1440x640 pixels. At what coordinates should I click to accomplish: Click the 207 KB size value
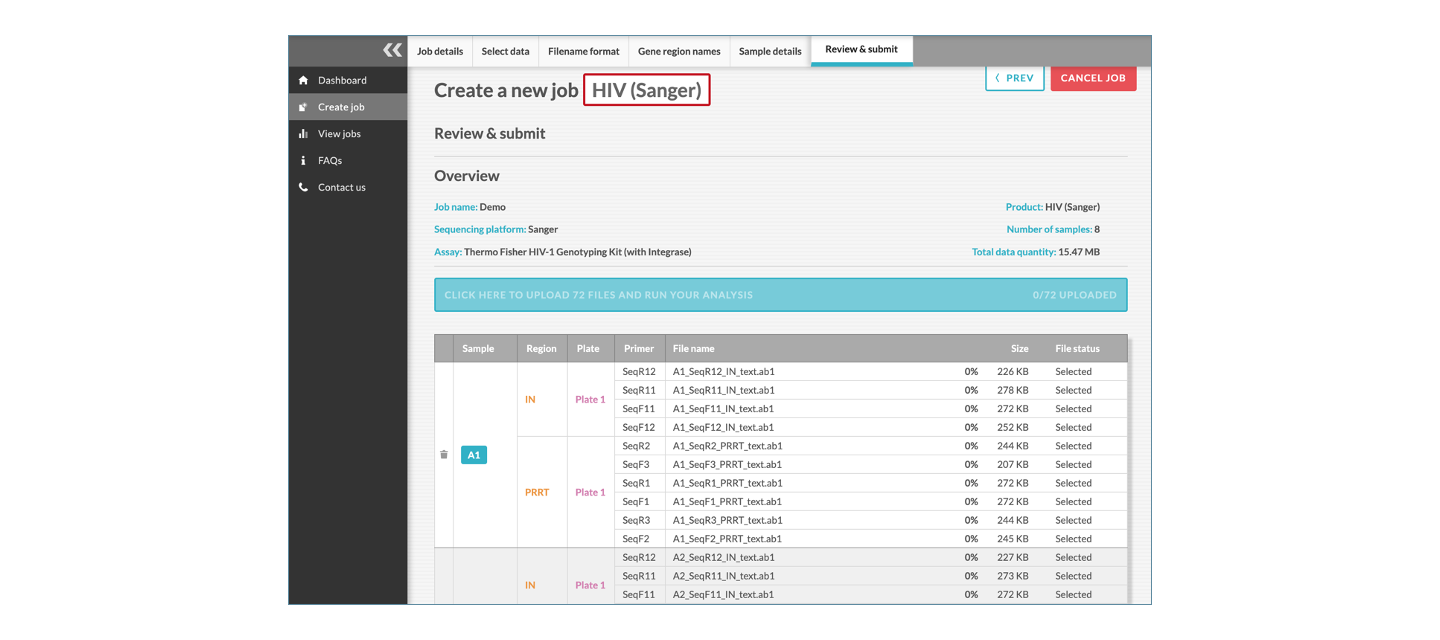tap(1013, 465)
